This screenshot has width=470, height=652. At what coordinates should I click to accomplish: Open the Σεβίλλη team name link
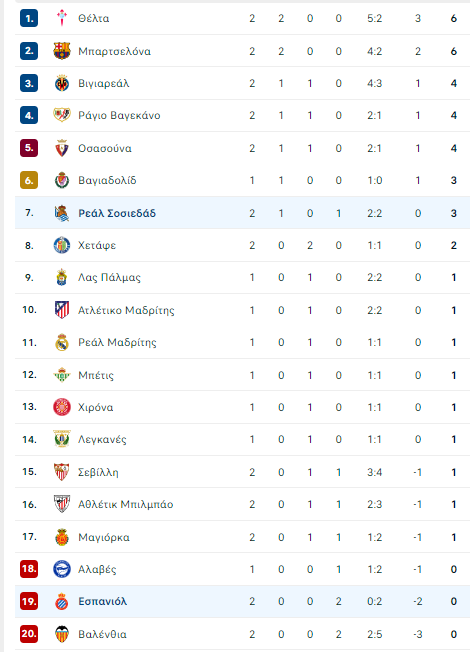click(98, 473)
